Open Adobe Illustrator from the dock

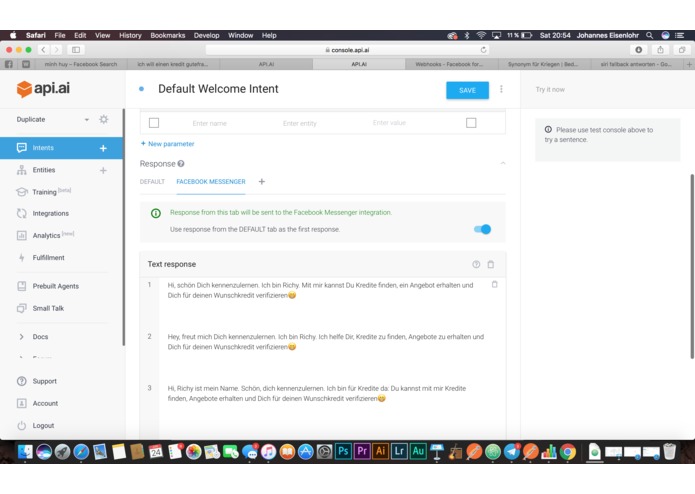click(381, 451)
